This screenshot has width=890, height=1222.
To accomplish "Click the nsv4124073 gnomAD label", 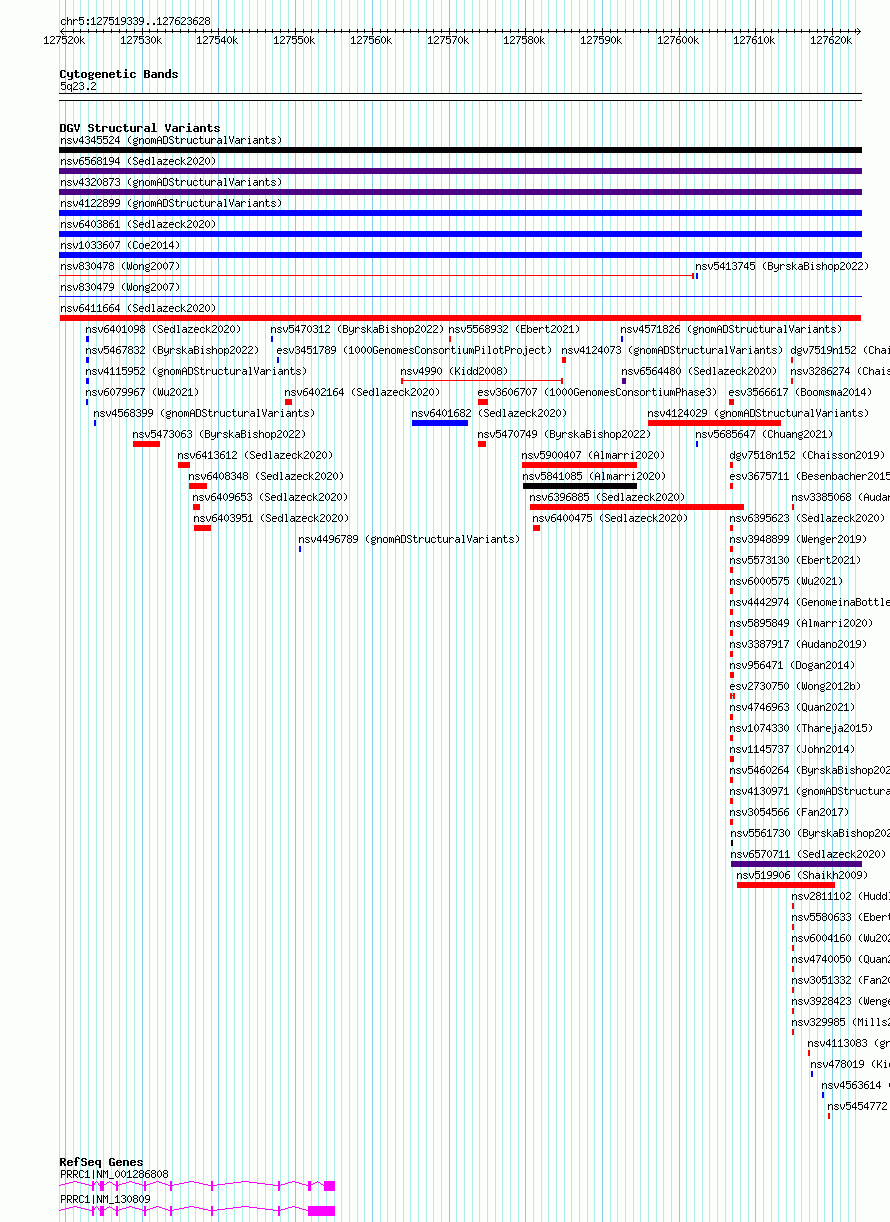I will tap(672, 350).
